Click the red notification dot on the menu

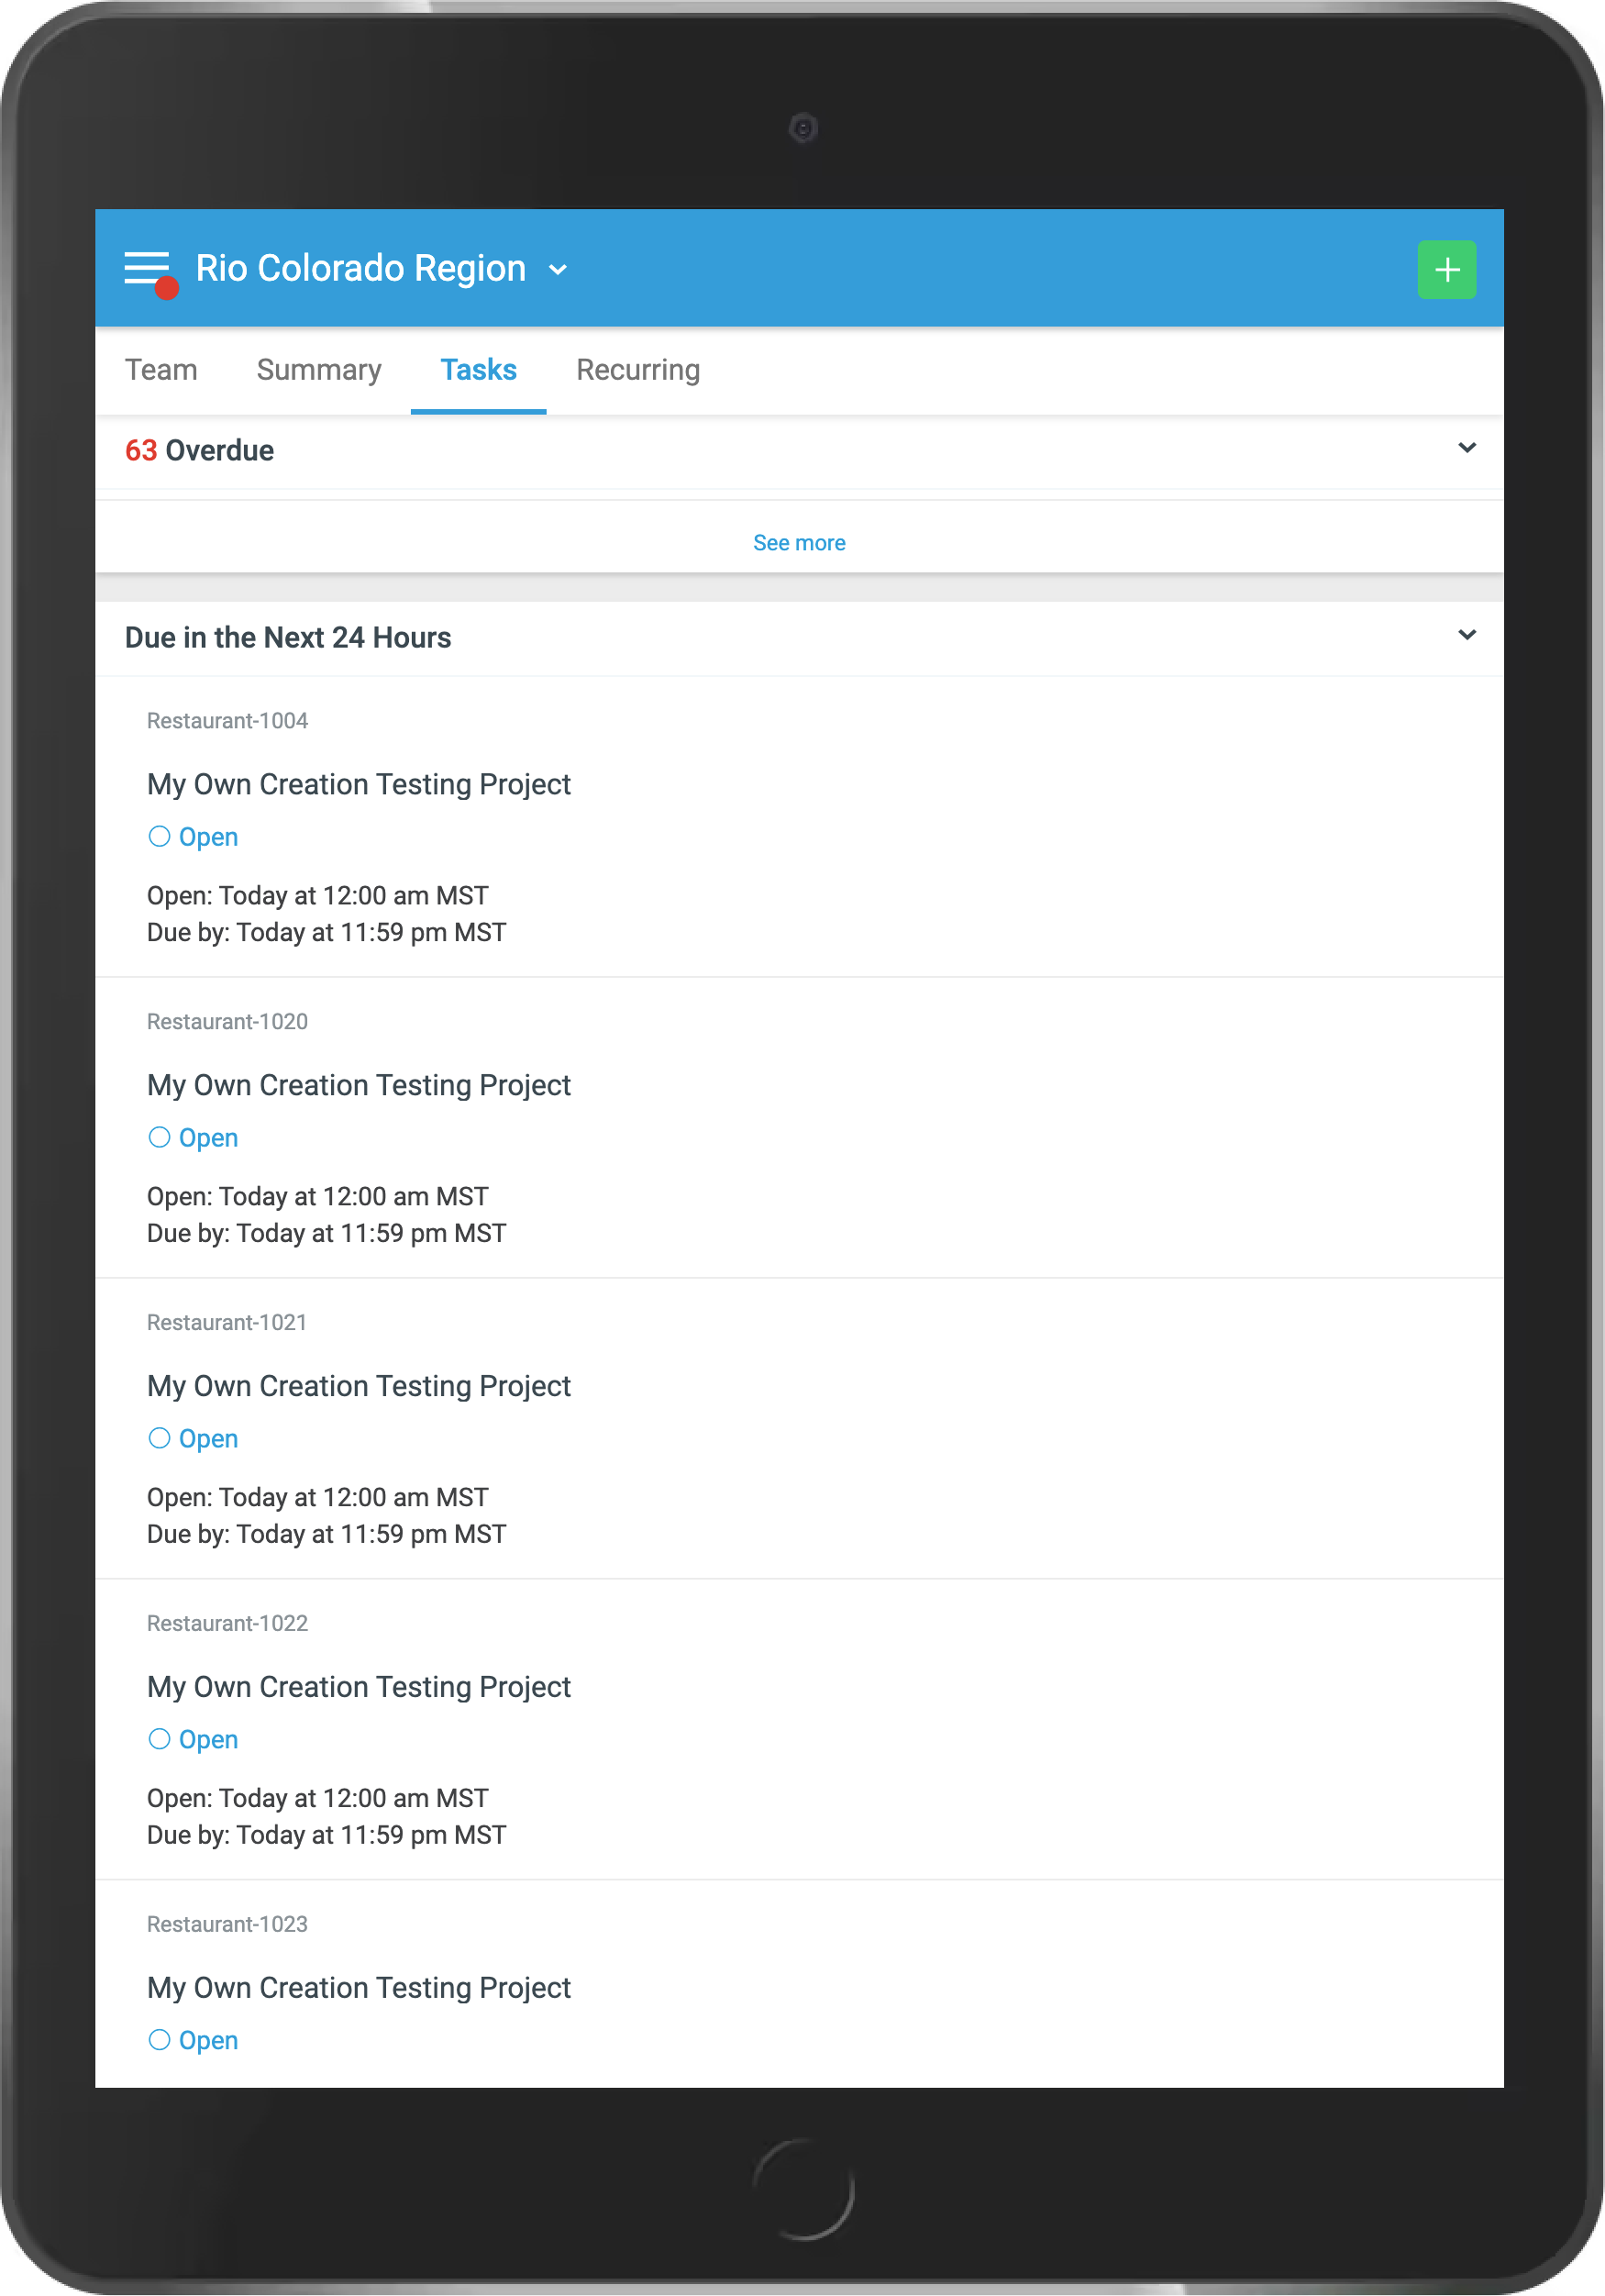pyautogui.click(x=165, y=291)
